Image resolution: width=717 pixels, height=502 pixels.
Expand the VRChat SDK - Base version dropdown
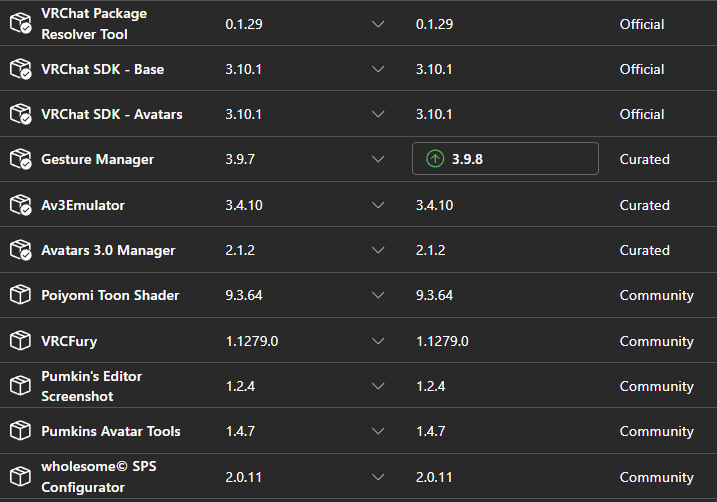378,69
